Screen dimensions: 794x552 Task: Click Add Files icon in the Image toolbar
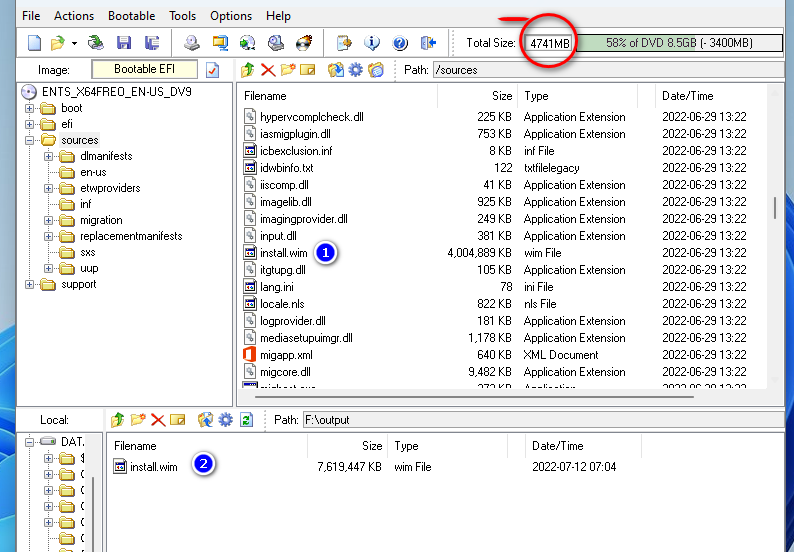click(336, 70)
